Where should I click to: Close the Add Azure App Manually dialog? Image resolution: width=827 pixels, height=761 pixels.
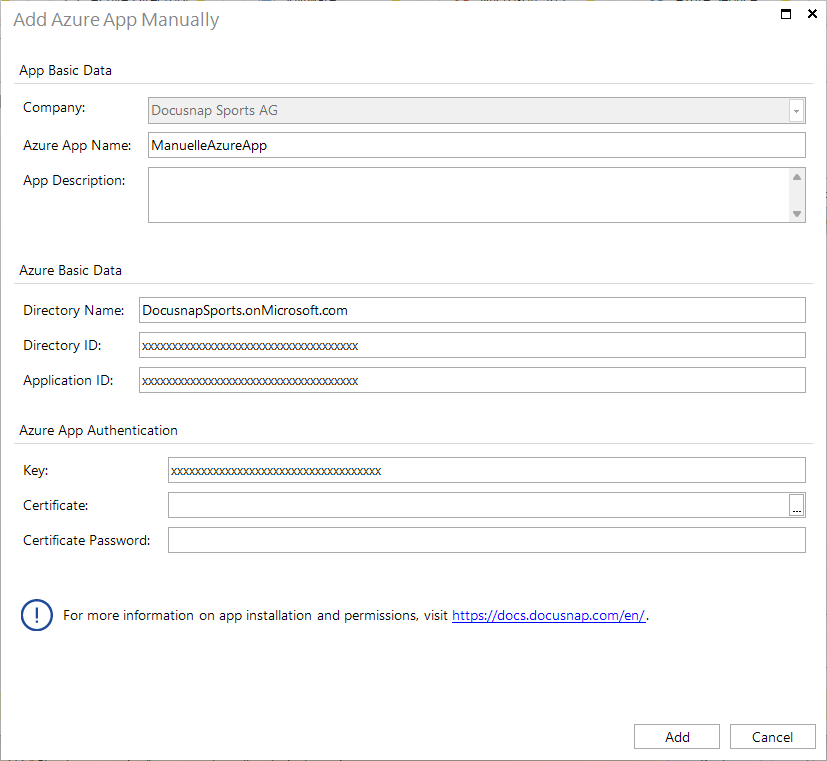click(812, 14)
